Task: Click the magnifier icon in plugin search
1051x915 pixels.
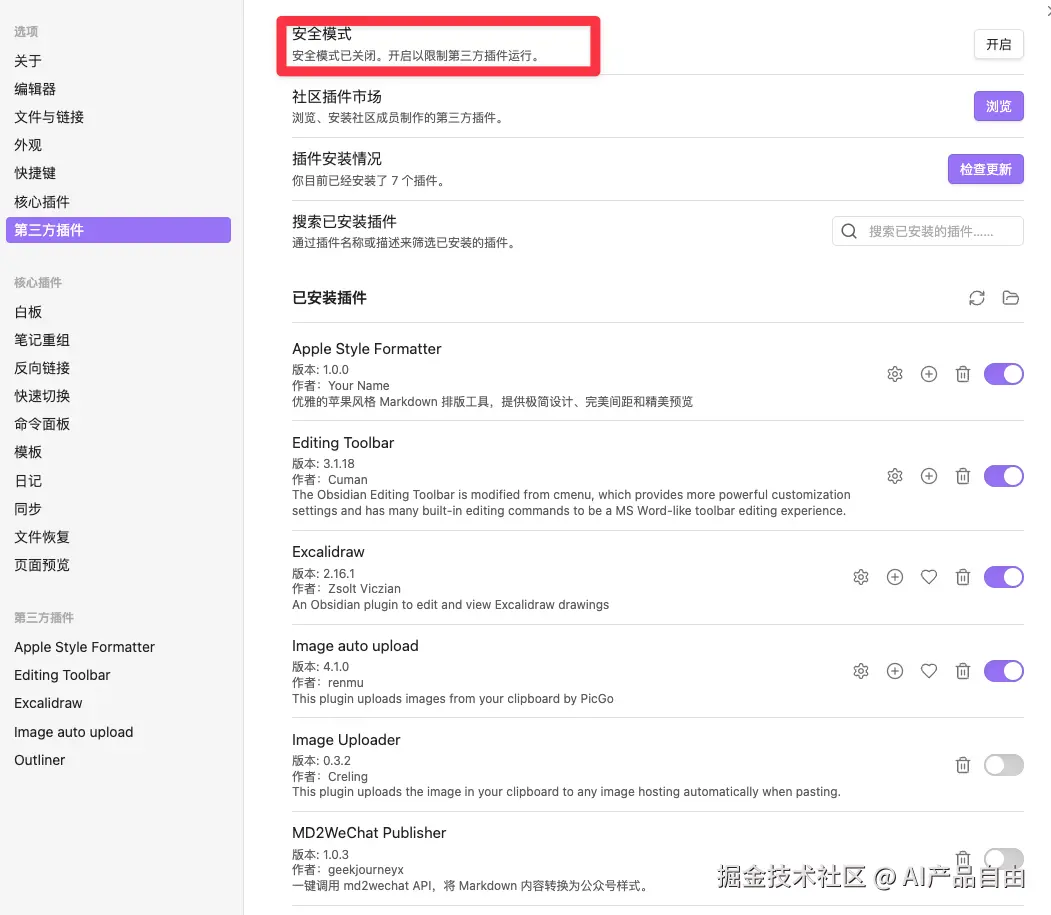Action: pyautogui.click(x=849, y=231)
